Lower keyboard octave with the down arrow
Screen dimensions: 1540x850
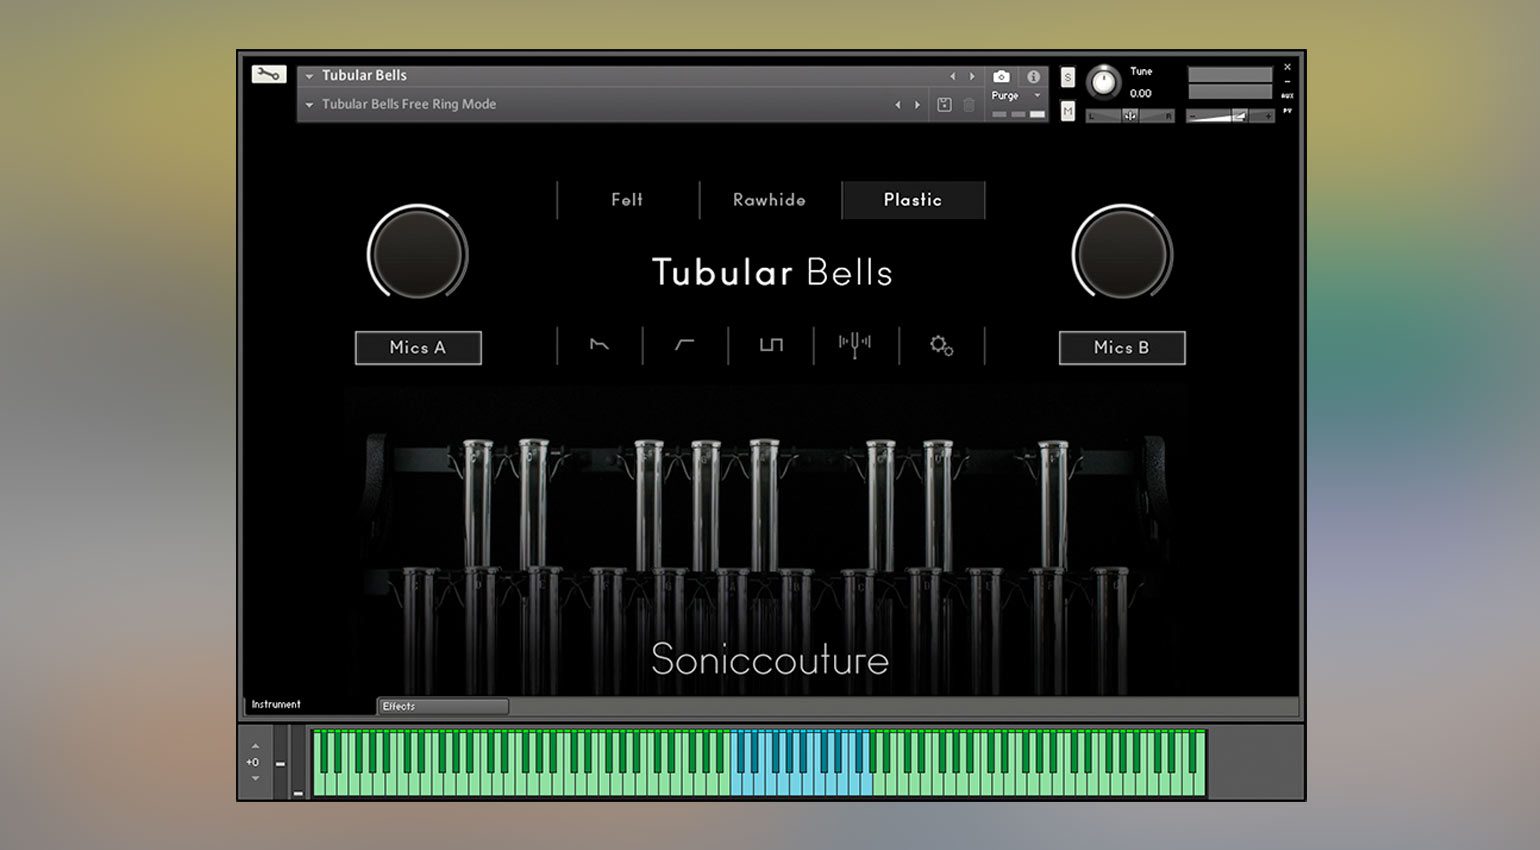pyautogui.click(x=255, y=778)
